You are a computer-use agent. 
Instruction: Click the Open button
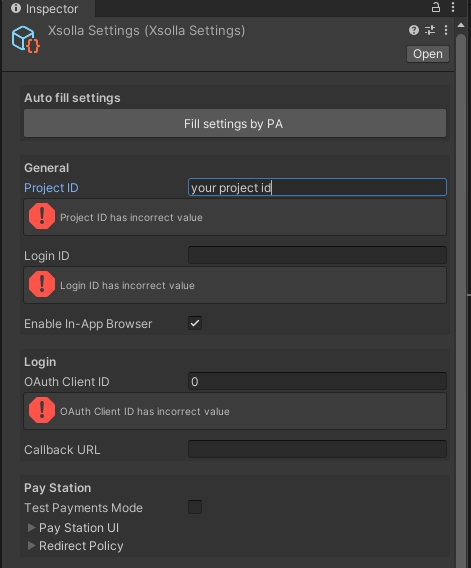[x=428, y=54]
